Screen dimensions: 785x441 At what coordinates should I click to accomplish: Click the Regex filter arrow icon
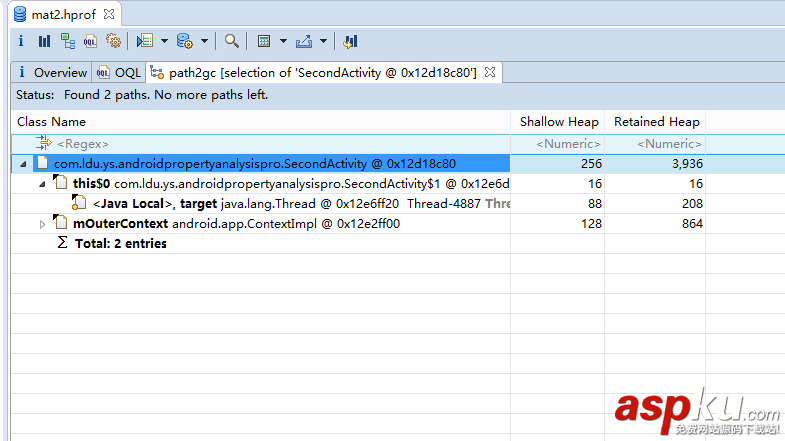pos(44,143)
